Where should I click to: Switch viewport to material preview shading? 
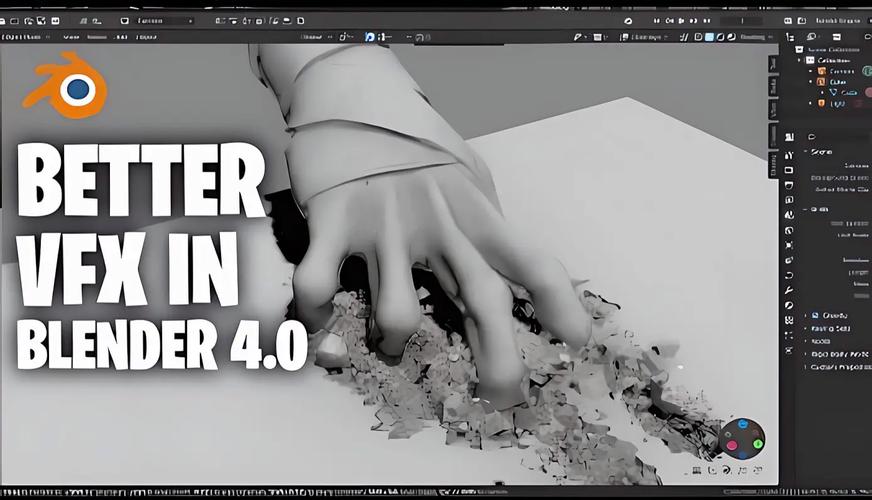(721, 37)
